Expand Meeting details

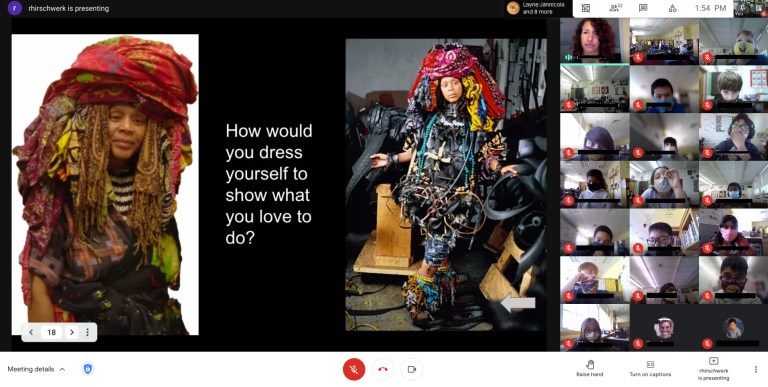36,369
